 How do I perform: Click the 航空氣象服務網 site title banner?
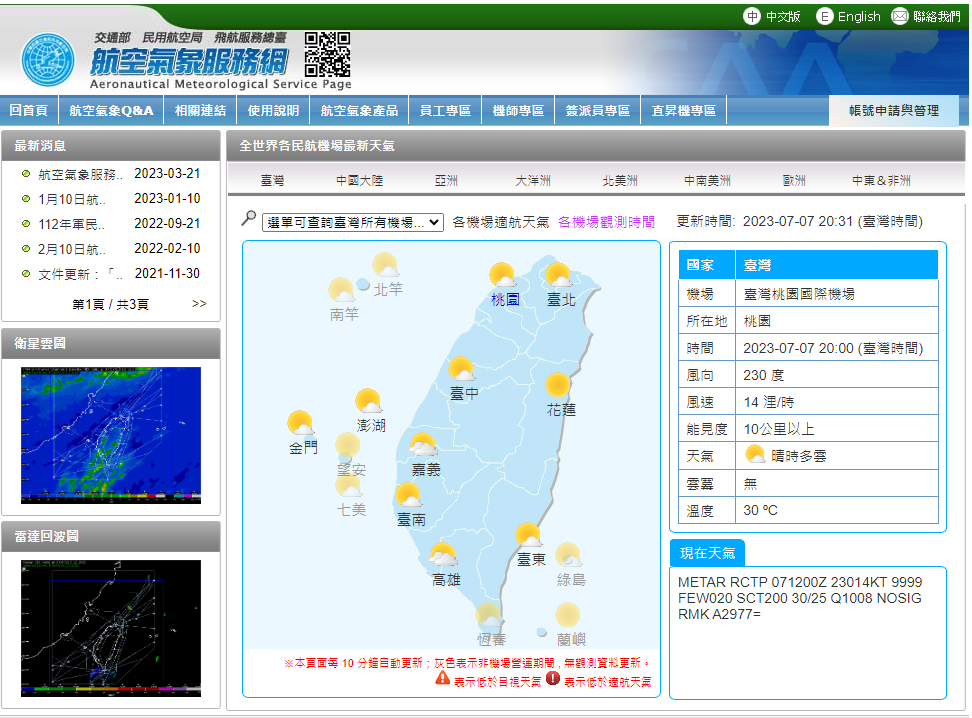coord(189,61)
